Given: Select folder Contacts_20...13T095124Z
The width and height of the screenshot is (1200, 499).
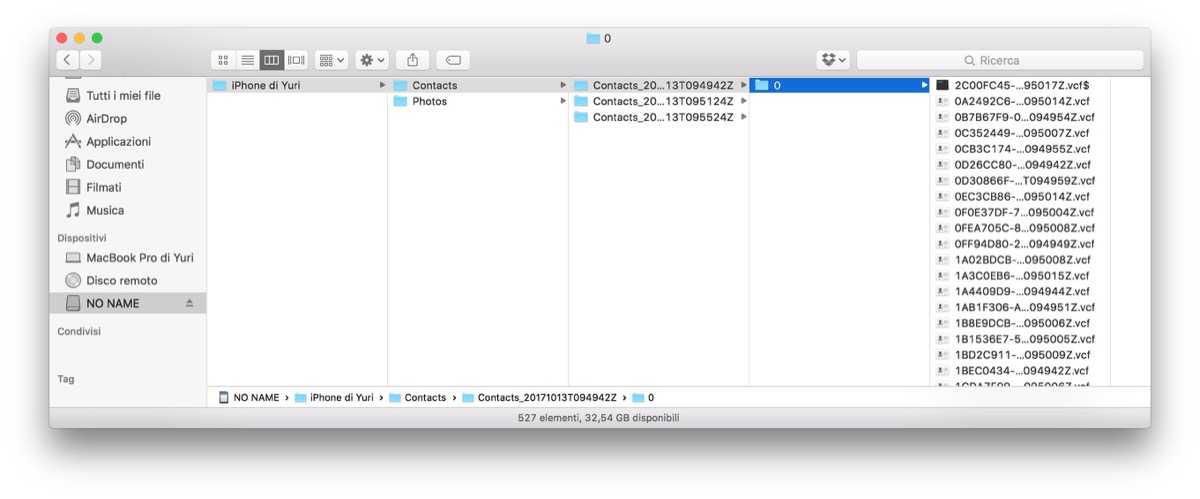Looking at the screenshot, I should pyautogui.click(x=658, y=101).
